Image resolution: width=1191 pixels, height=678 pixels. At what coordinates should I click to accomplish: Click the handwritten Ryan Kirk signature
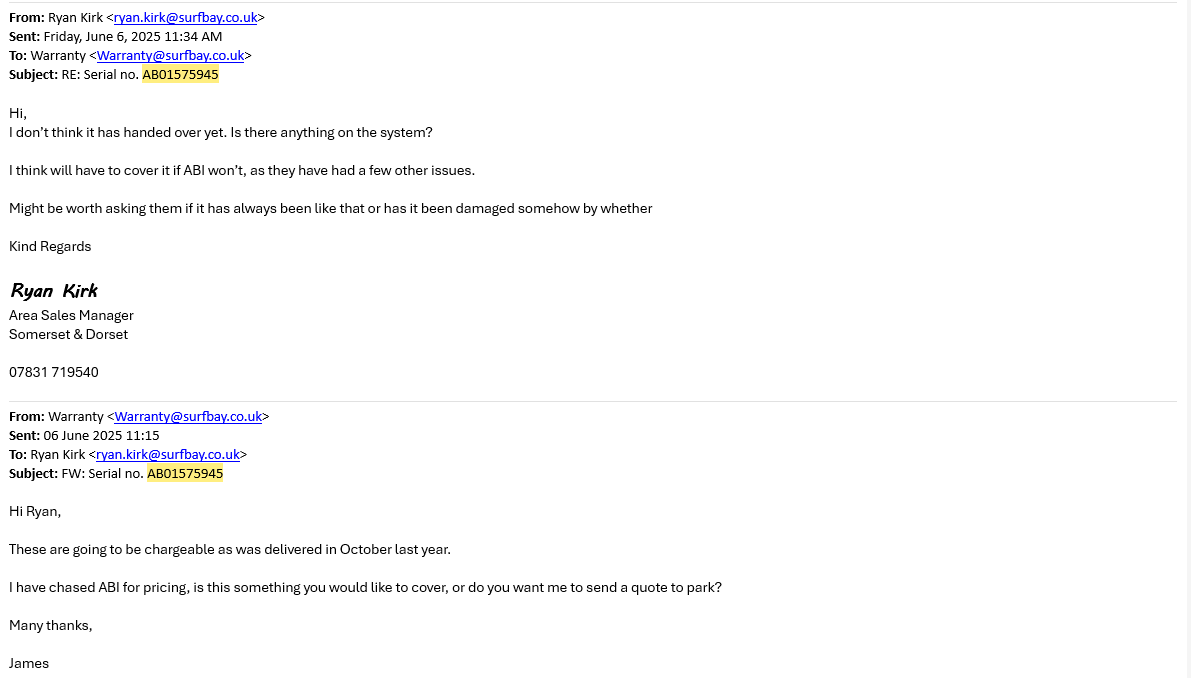(54, 291)
